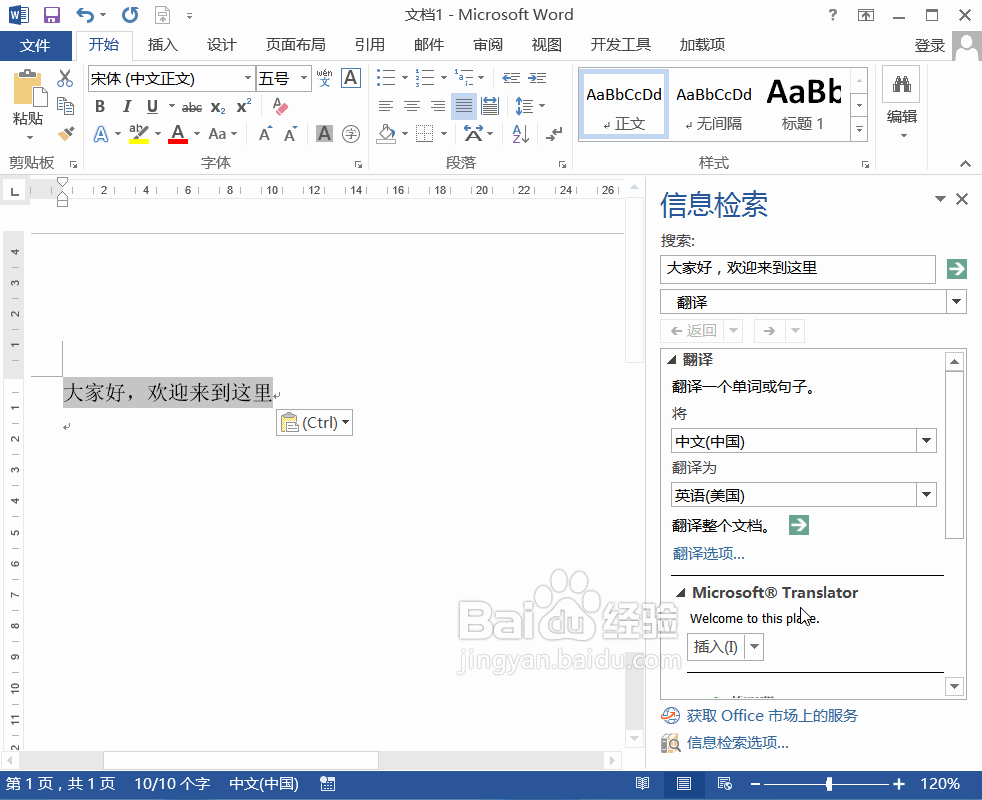Select the Format Painter brush
Image resolution: width=982 pixels, height=800 pixels.
65,133
